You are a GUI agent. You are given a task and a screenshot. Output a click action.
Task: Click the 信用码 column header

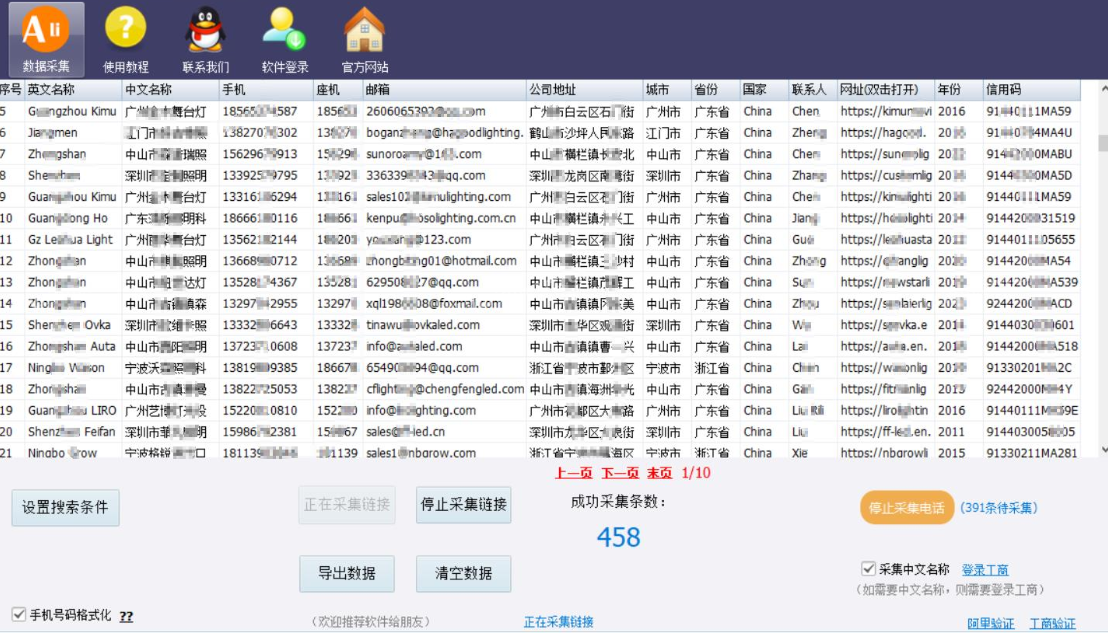click(x=1031, y=90)
